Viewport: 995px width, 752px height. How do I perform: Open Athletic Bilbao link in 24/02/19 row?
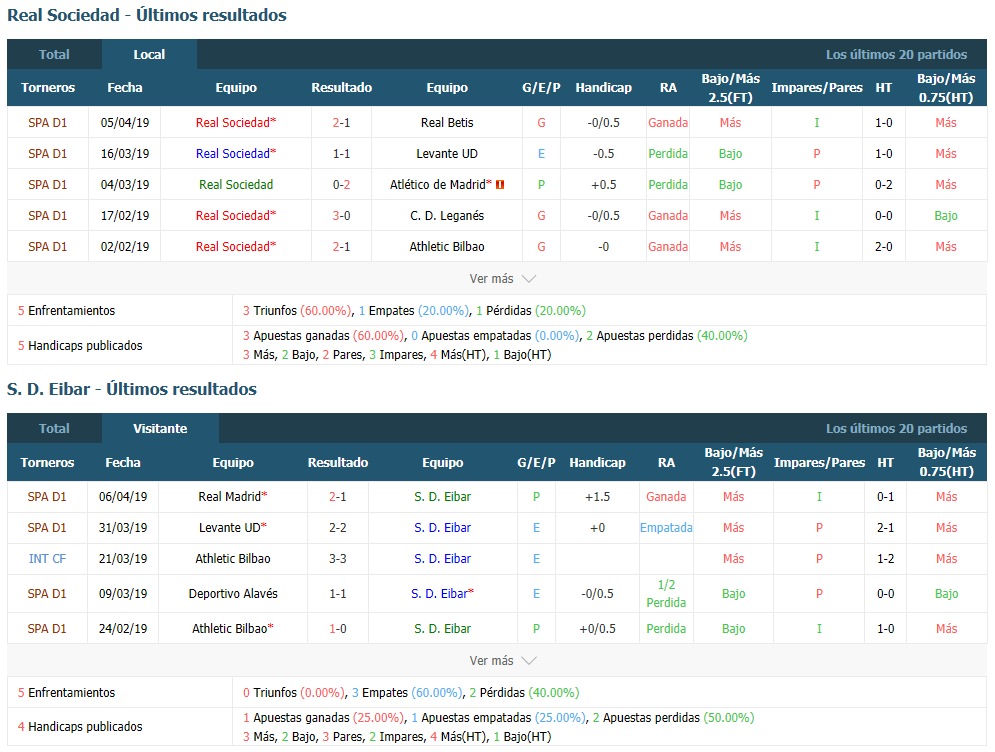229,629
